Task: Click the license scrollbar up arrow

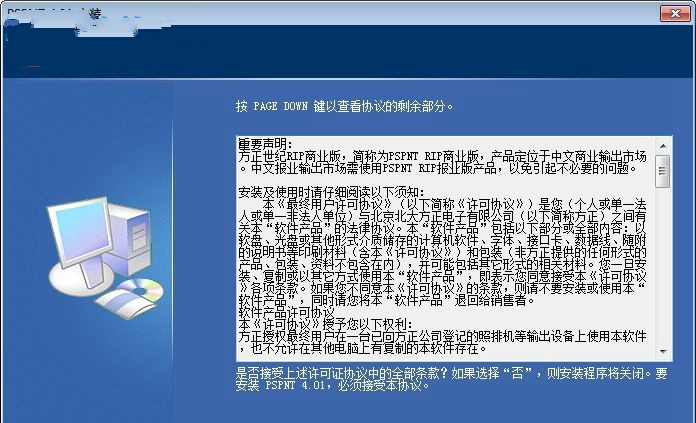Action: pos(663,146)
